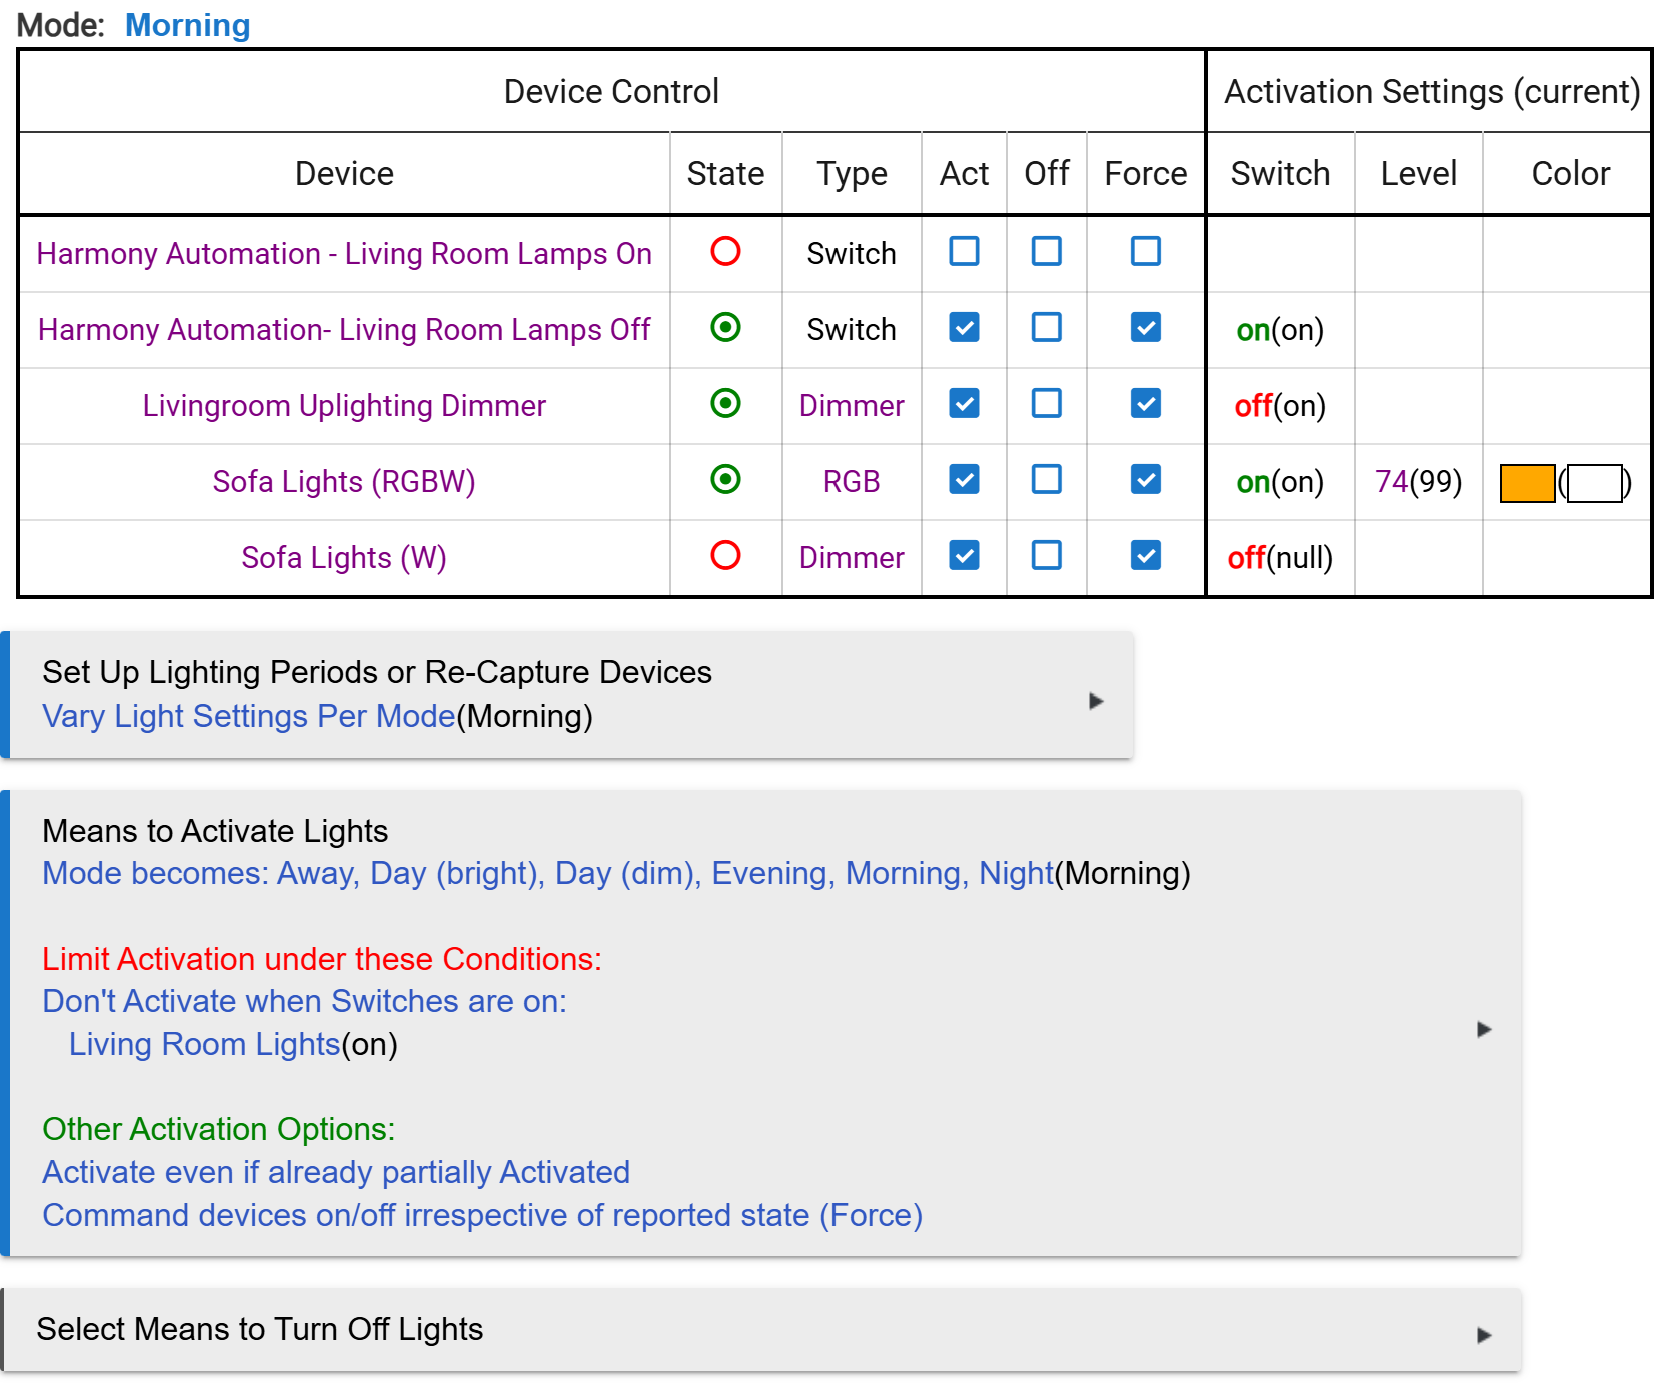The image size is (1664, 1384).
Task: Click the orange color swatch for Sofa Lights
Action: 1527,483
